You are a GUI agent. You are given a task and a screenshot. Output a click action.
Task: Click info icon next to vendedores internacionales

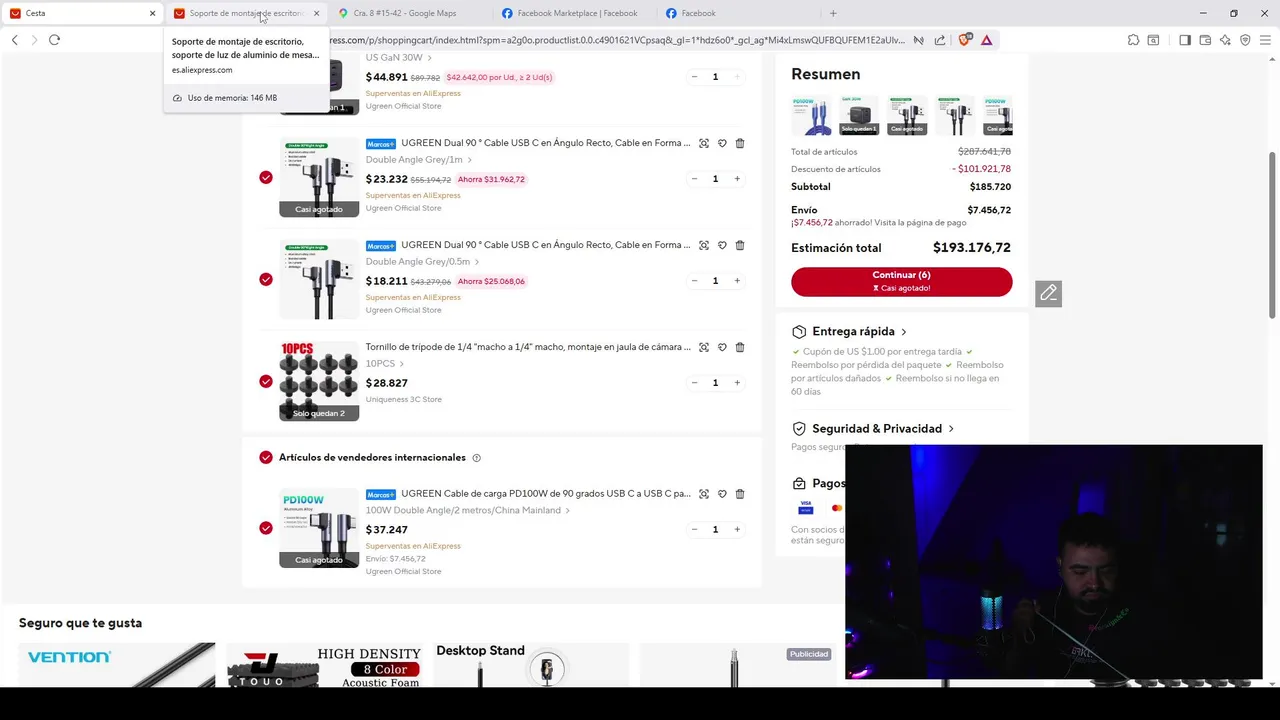[x=476, y=458]
